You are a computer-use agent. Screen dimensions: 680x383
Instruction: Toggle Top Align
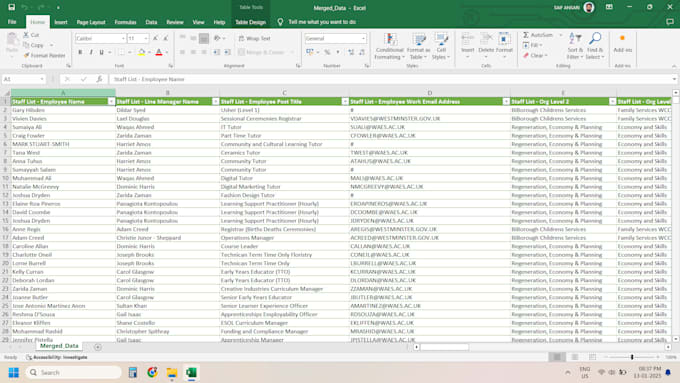coord(183,38)
